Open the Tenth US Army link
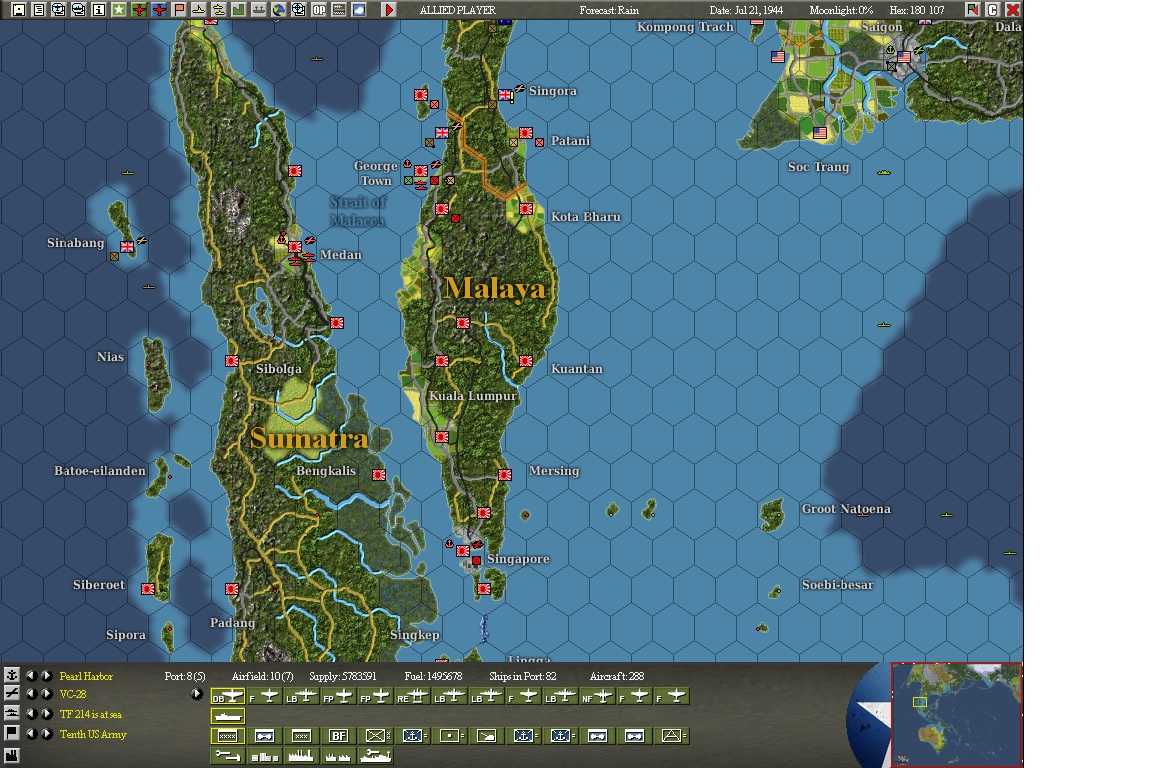 pos(93,734)
